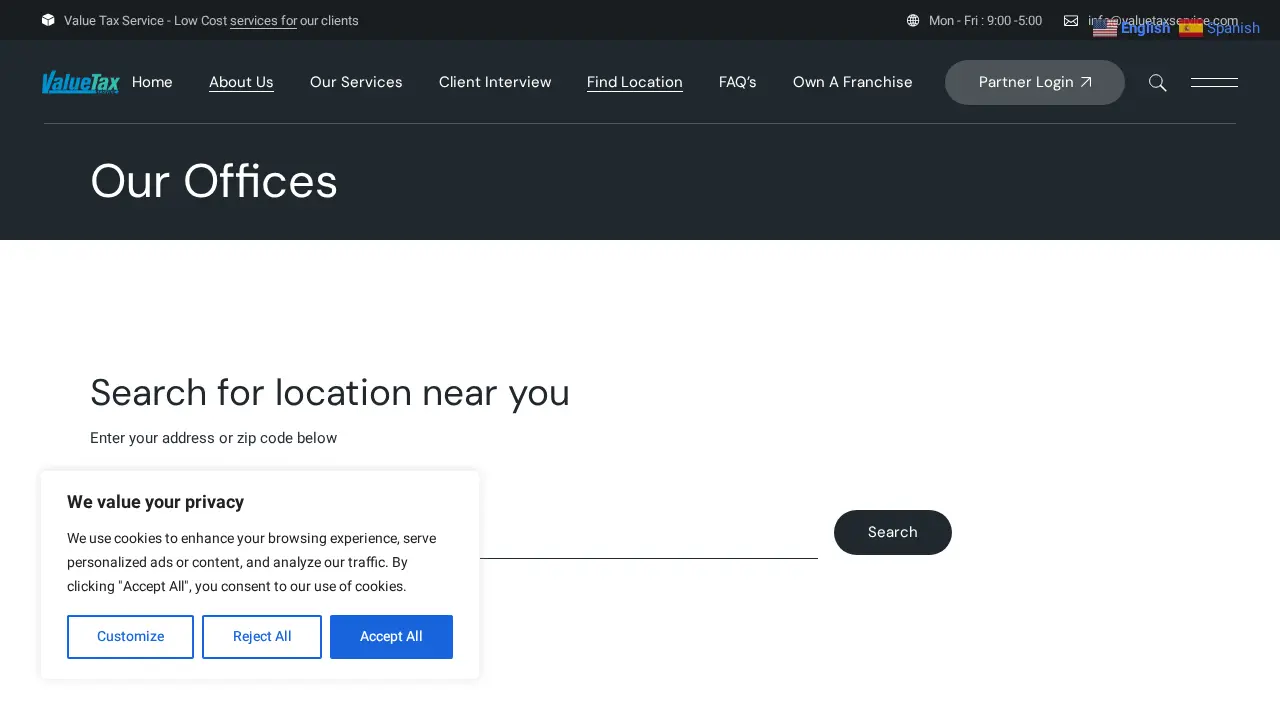Screen dimensions: 1280x720
Task: Click 'We value your privacy' heading
Action: click(155, 502)
